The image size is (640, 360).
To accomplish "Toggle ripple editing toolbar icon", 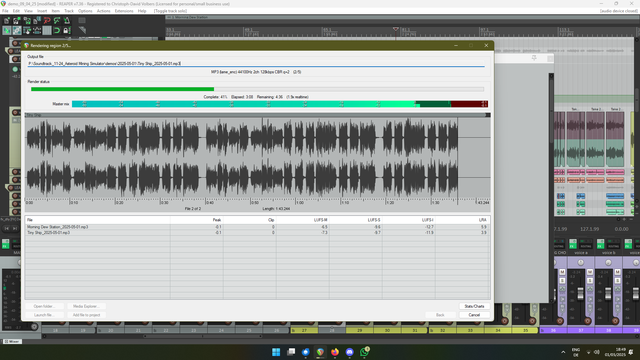I will (x=27, y=30).
